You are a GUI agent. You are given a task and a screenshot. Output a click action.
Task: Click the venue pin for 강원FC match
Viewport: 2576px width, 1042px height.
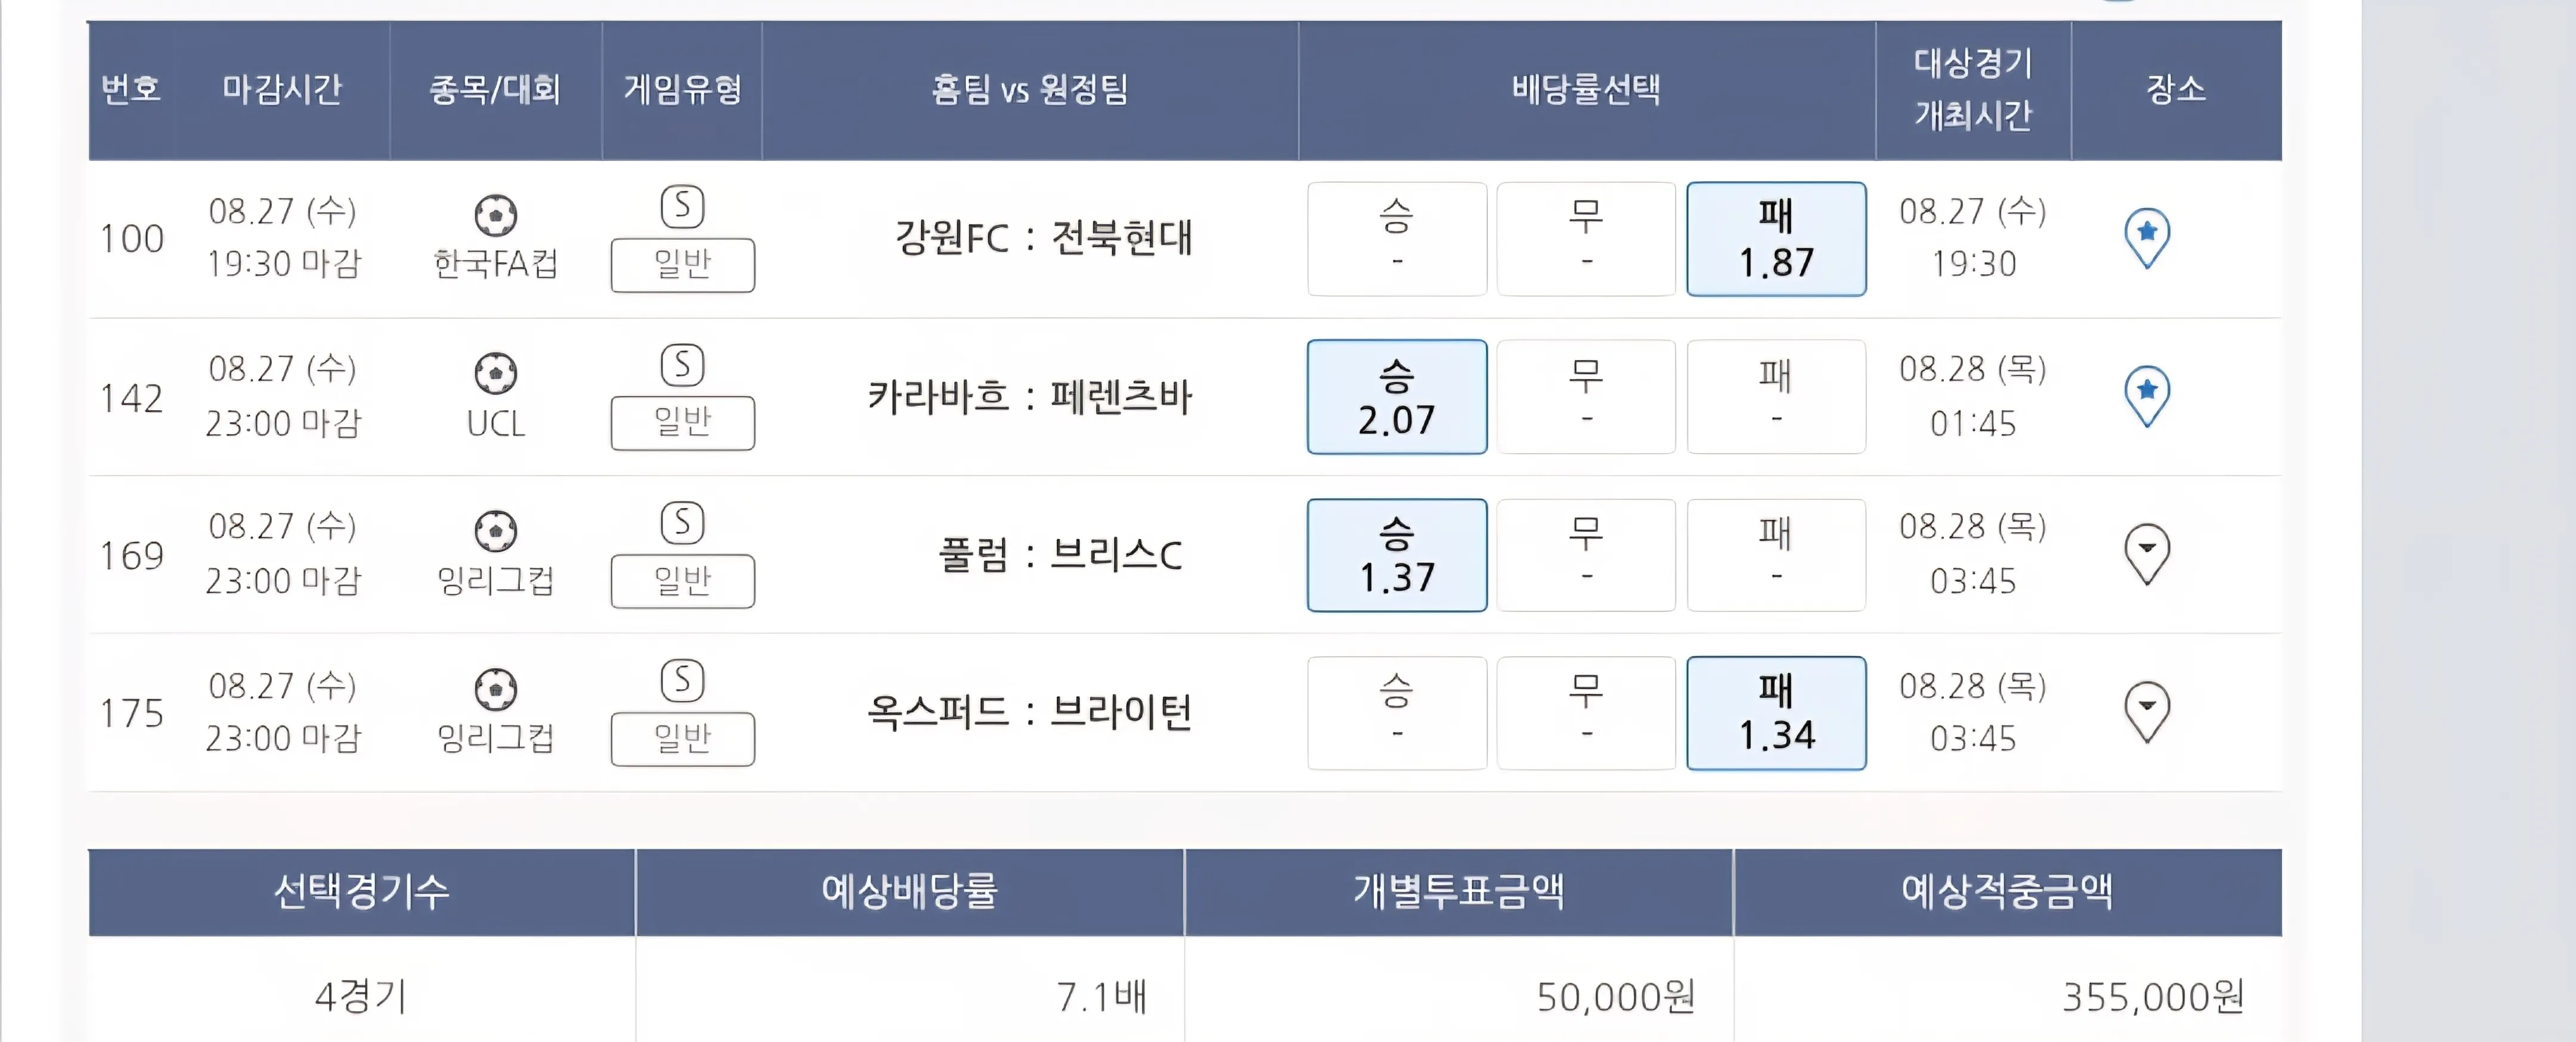tap(2146, 237)
